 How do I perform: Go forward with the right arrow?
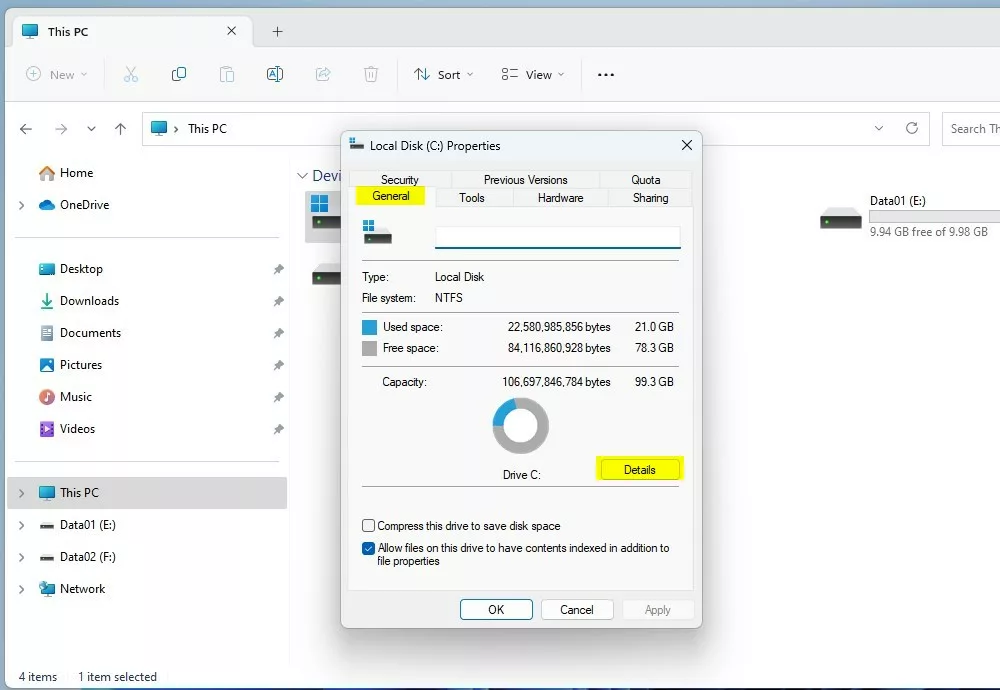pos(61,129)
